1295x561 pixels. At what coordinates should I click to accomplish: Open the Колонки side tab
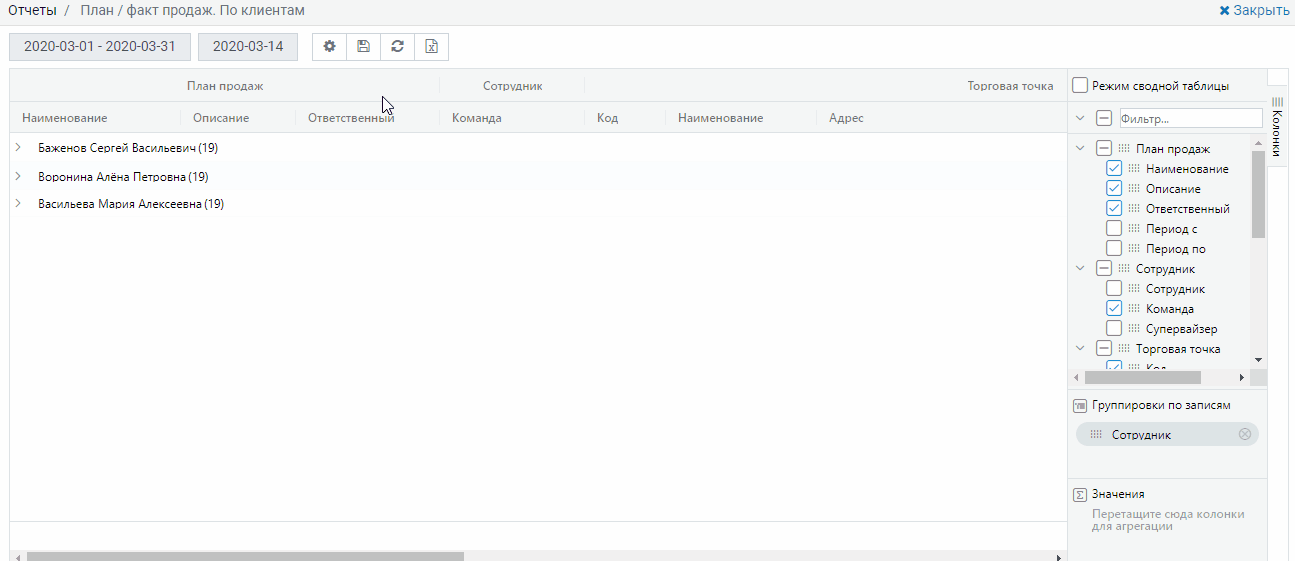[1277, 126]
